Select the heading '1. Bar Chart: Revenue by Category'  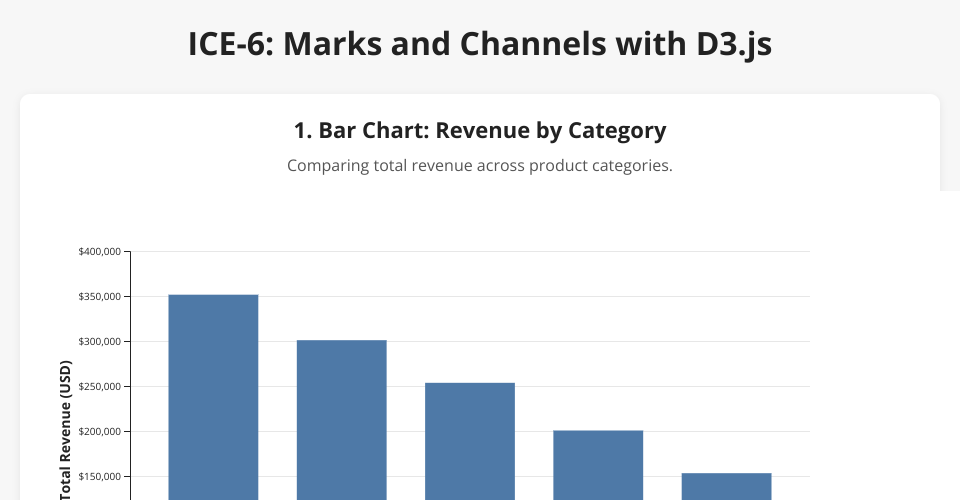[480, 130]
